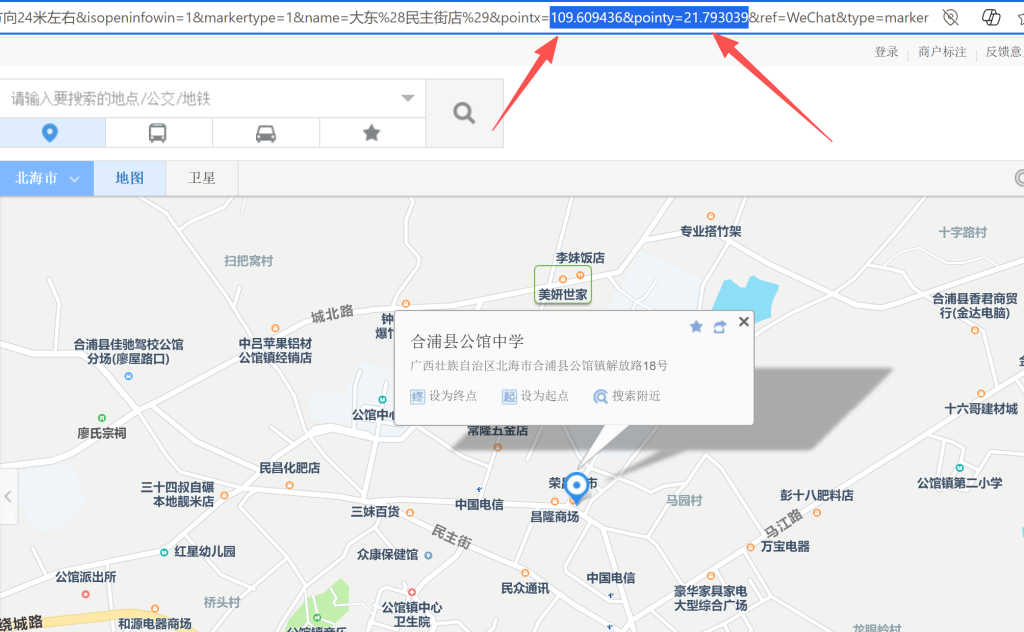Collapse the left side panel arrow

tap(8, 496)
